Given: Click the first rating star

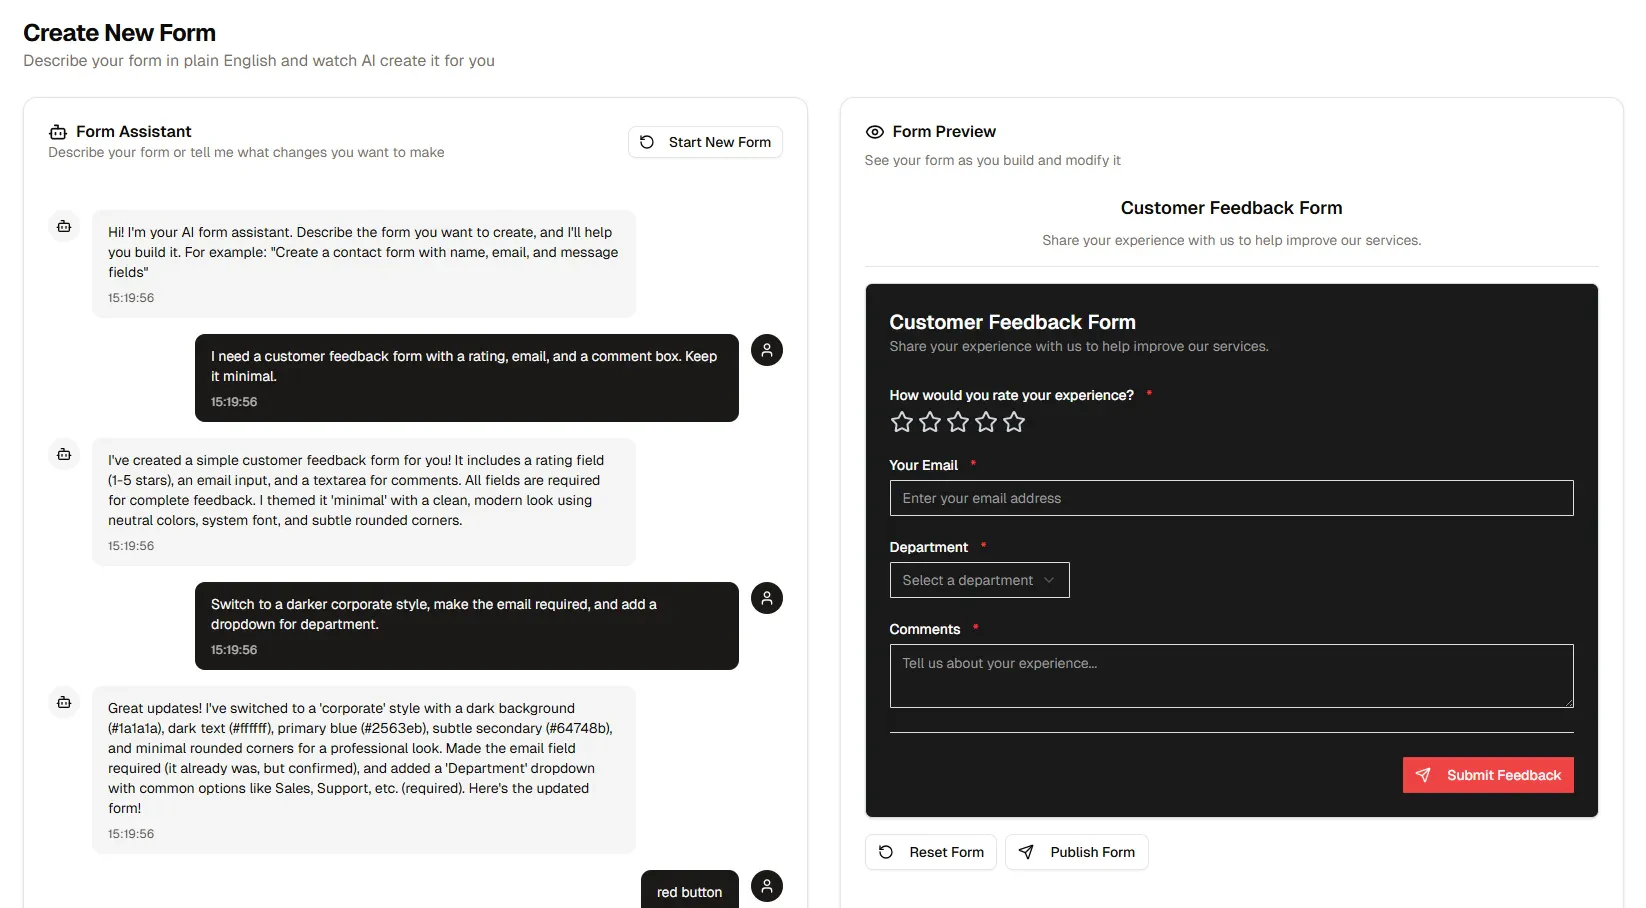Looking at the screenshot, I should coord(901,422).
